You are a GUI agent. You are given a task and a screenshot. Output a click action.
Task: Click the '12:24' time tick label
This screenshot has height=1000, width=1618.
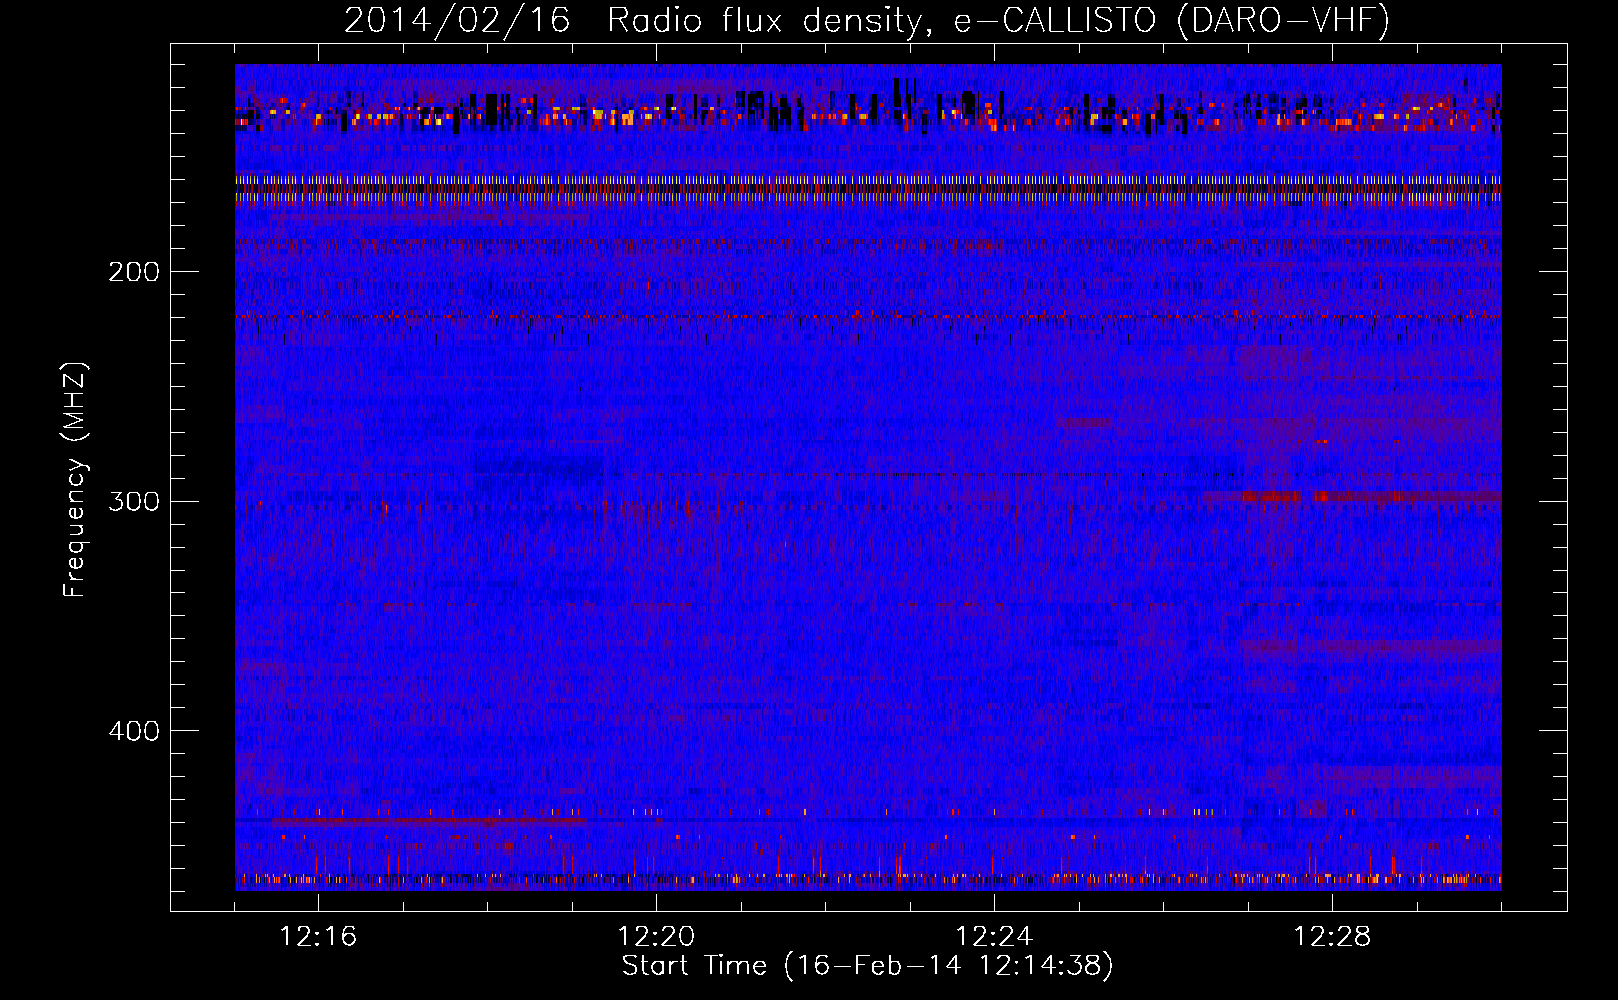point(994,937)
